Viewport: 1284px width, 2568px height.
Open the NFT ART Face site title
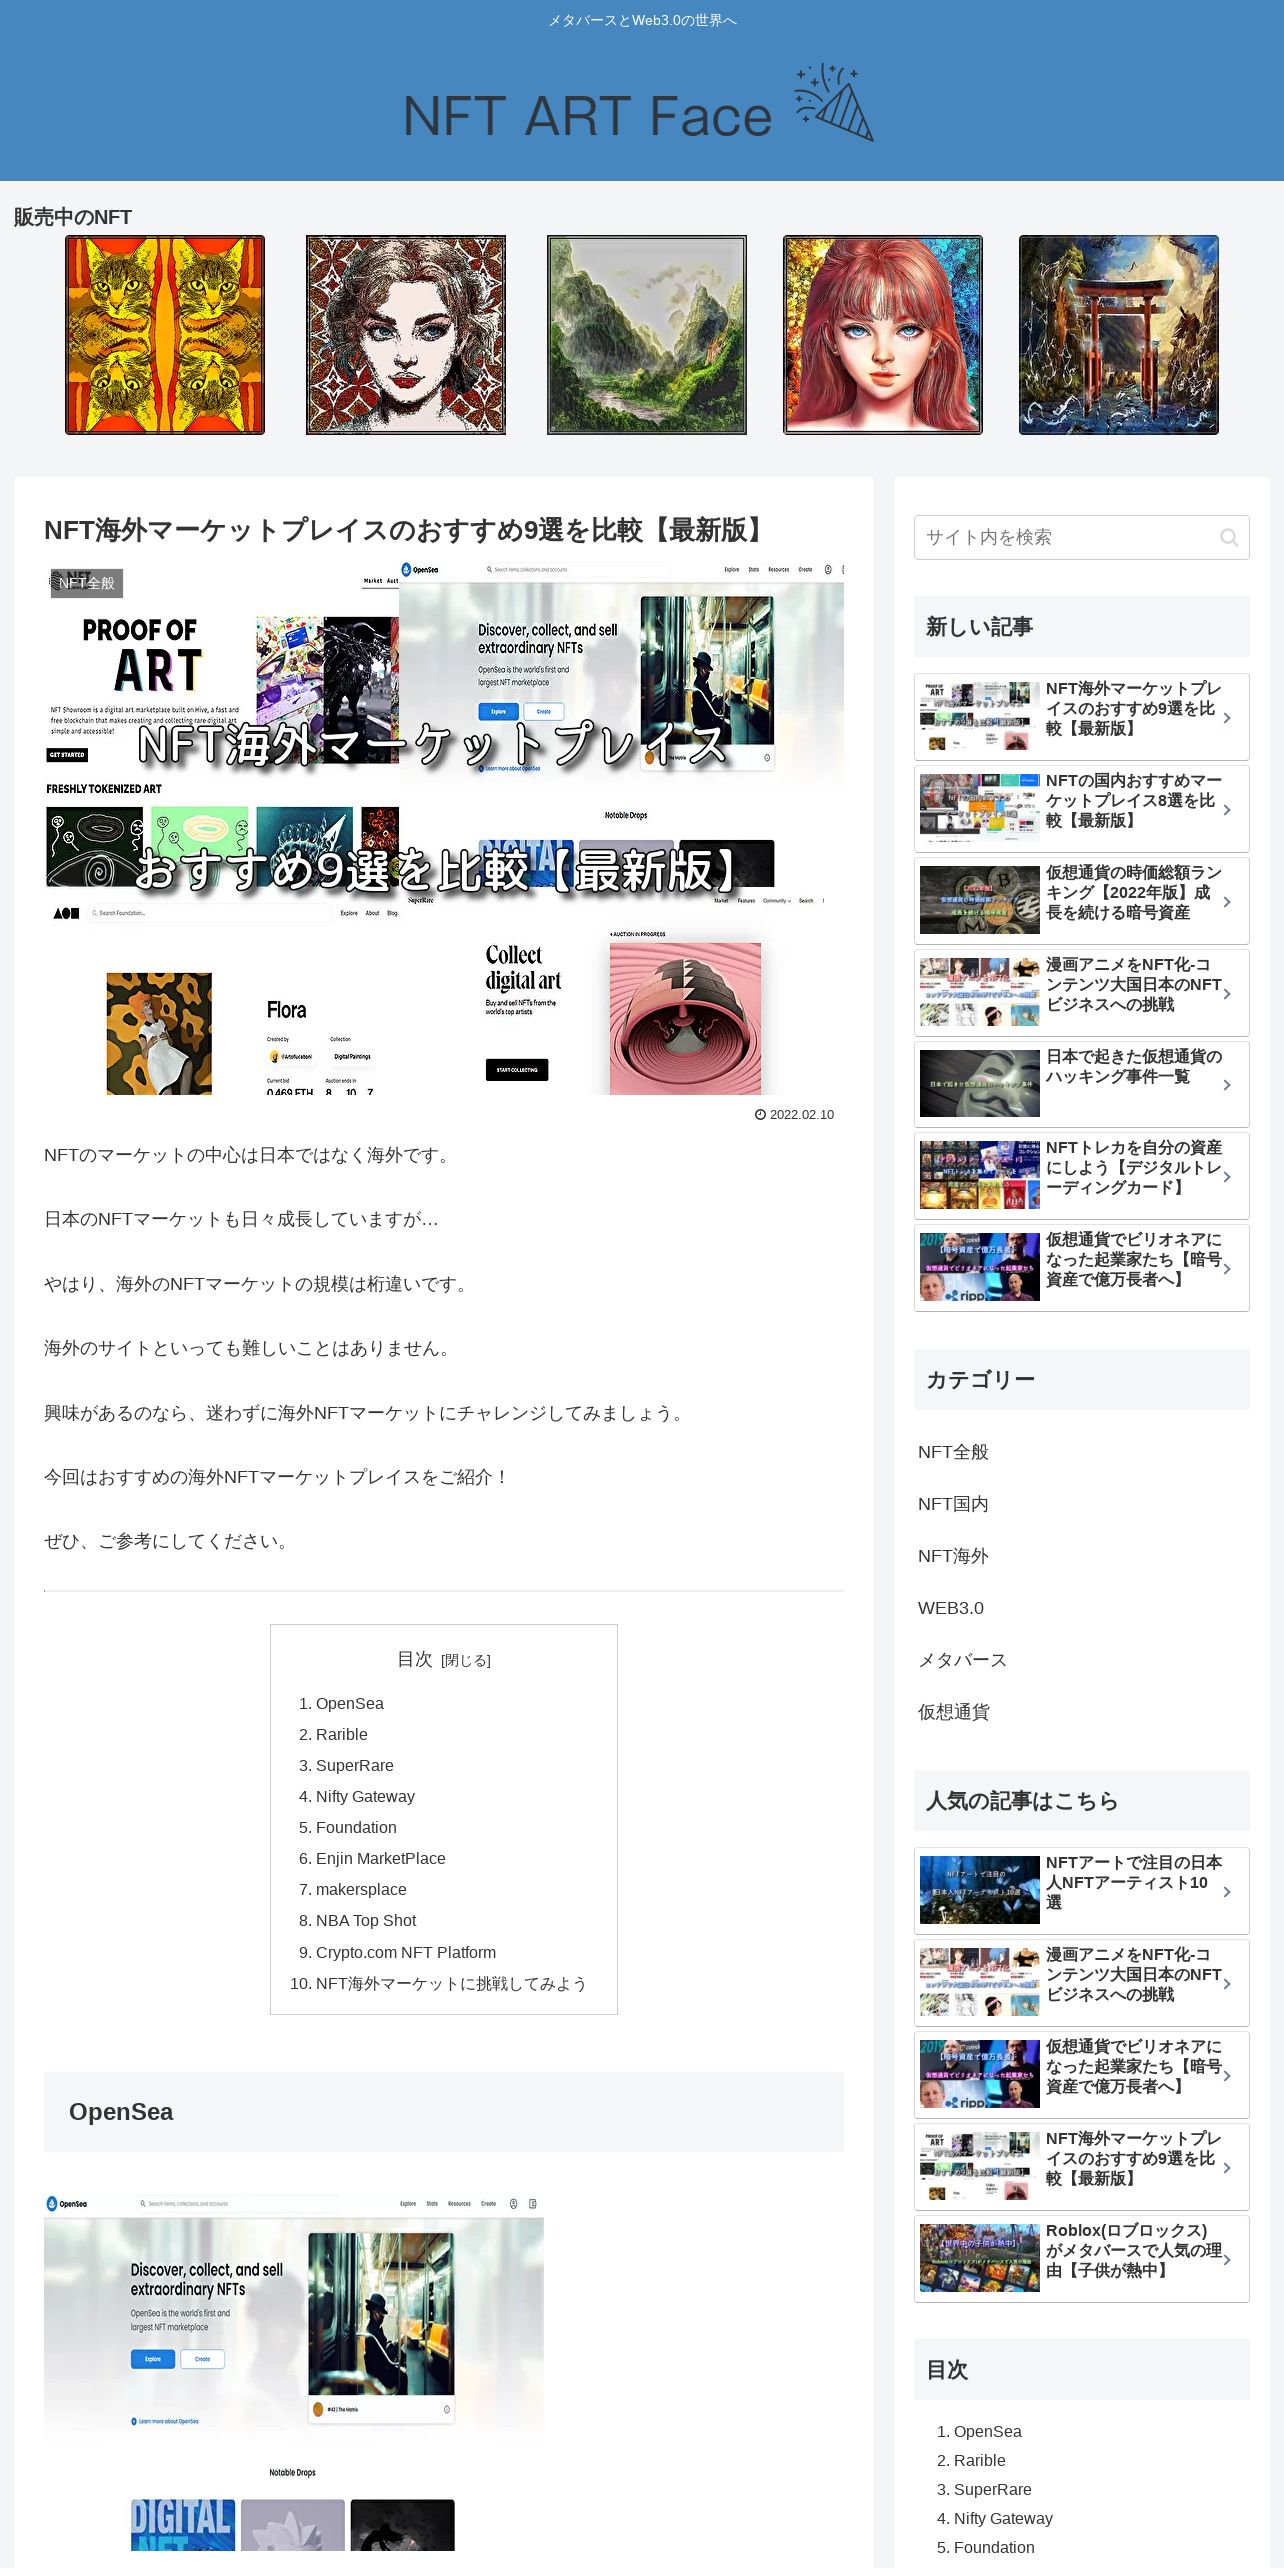[587, 116]
